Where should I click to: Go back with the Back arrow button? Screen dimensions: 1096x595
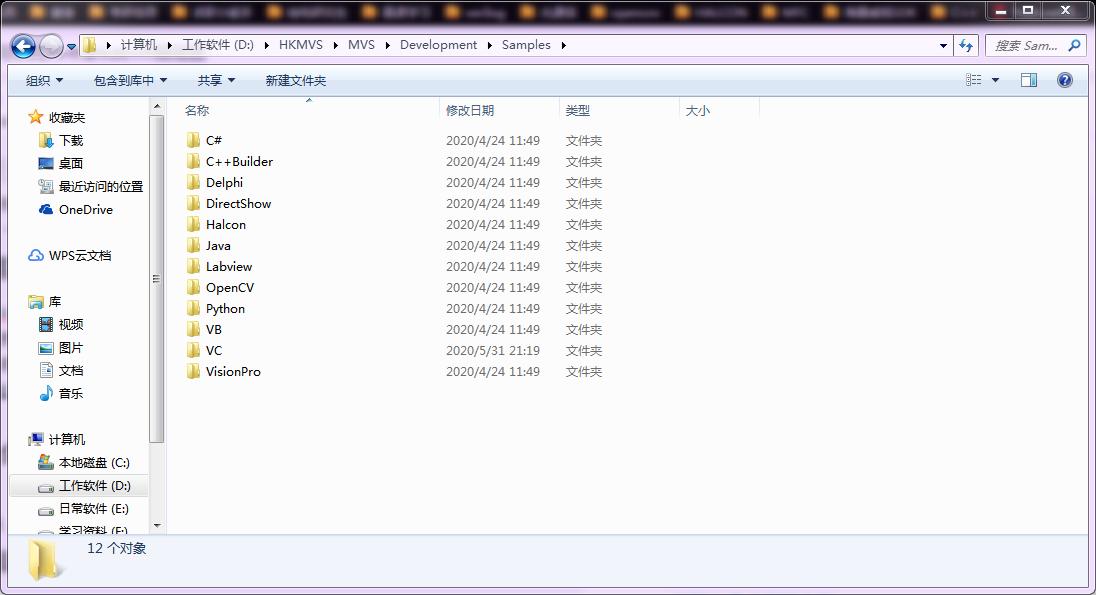23,46
